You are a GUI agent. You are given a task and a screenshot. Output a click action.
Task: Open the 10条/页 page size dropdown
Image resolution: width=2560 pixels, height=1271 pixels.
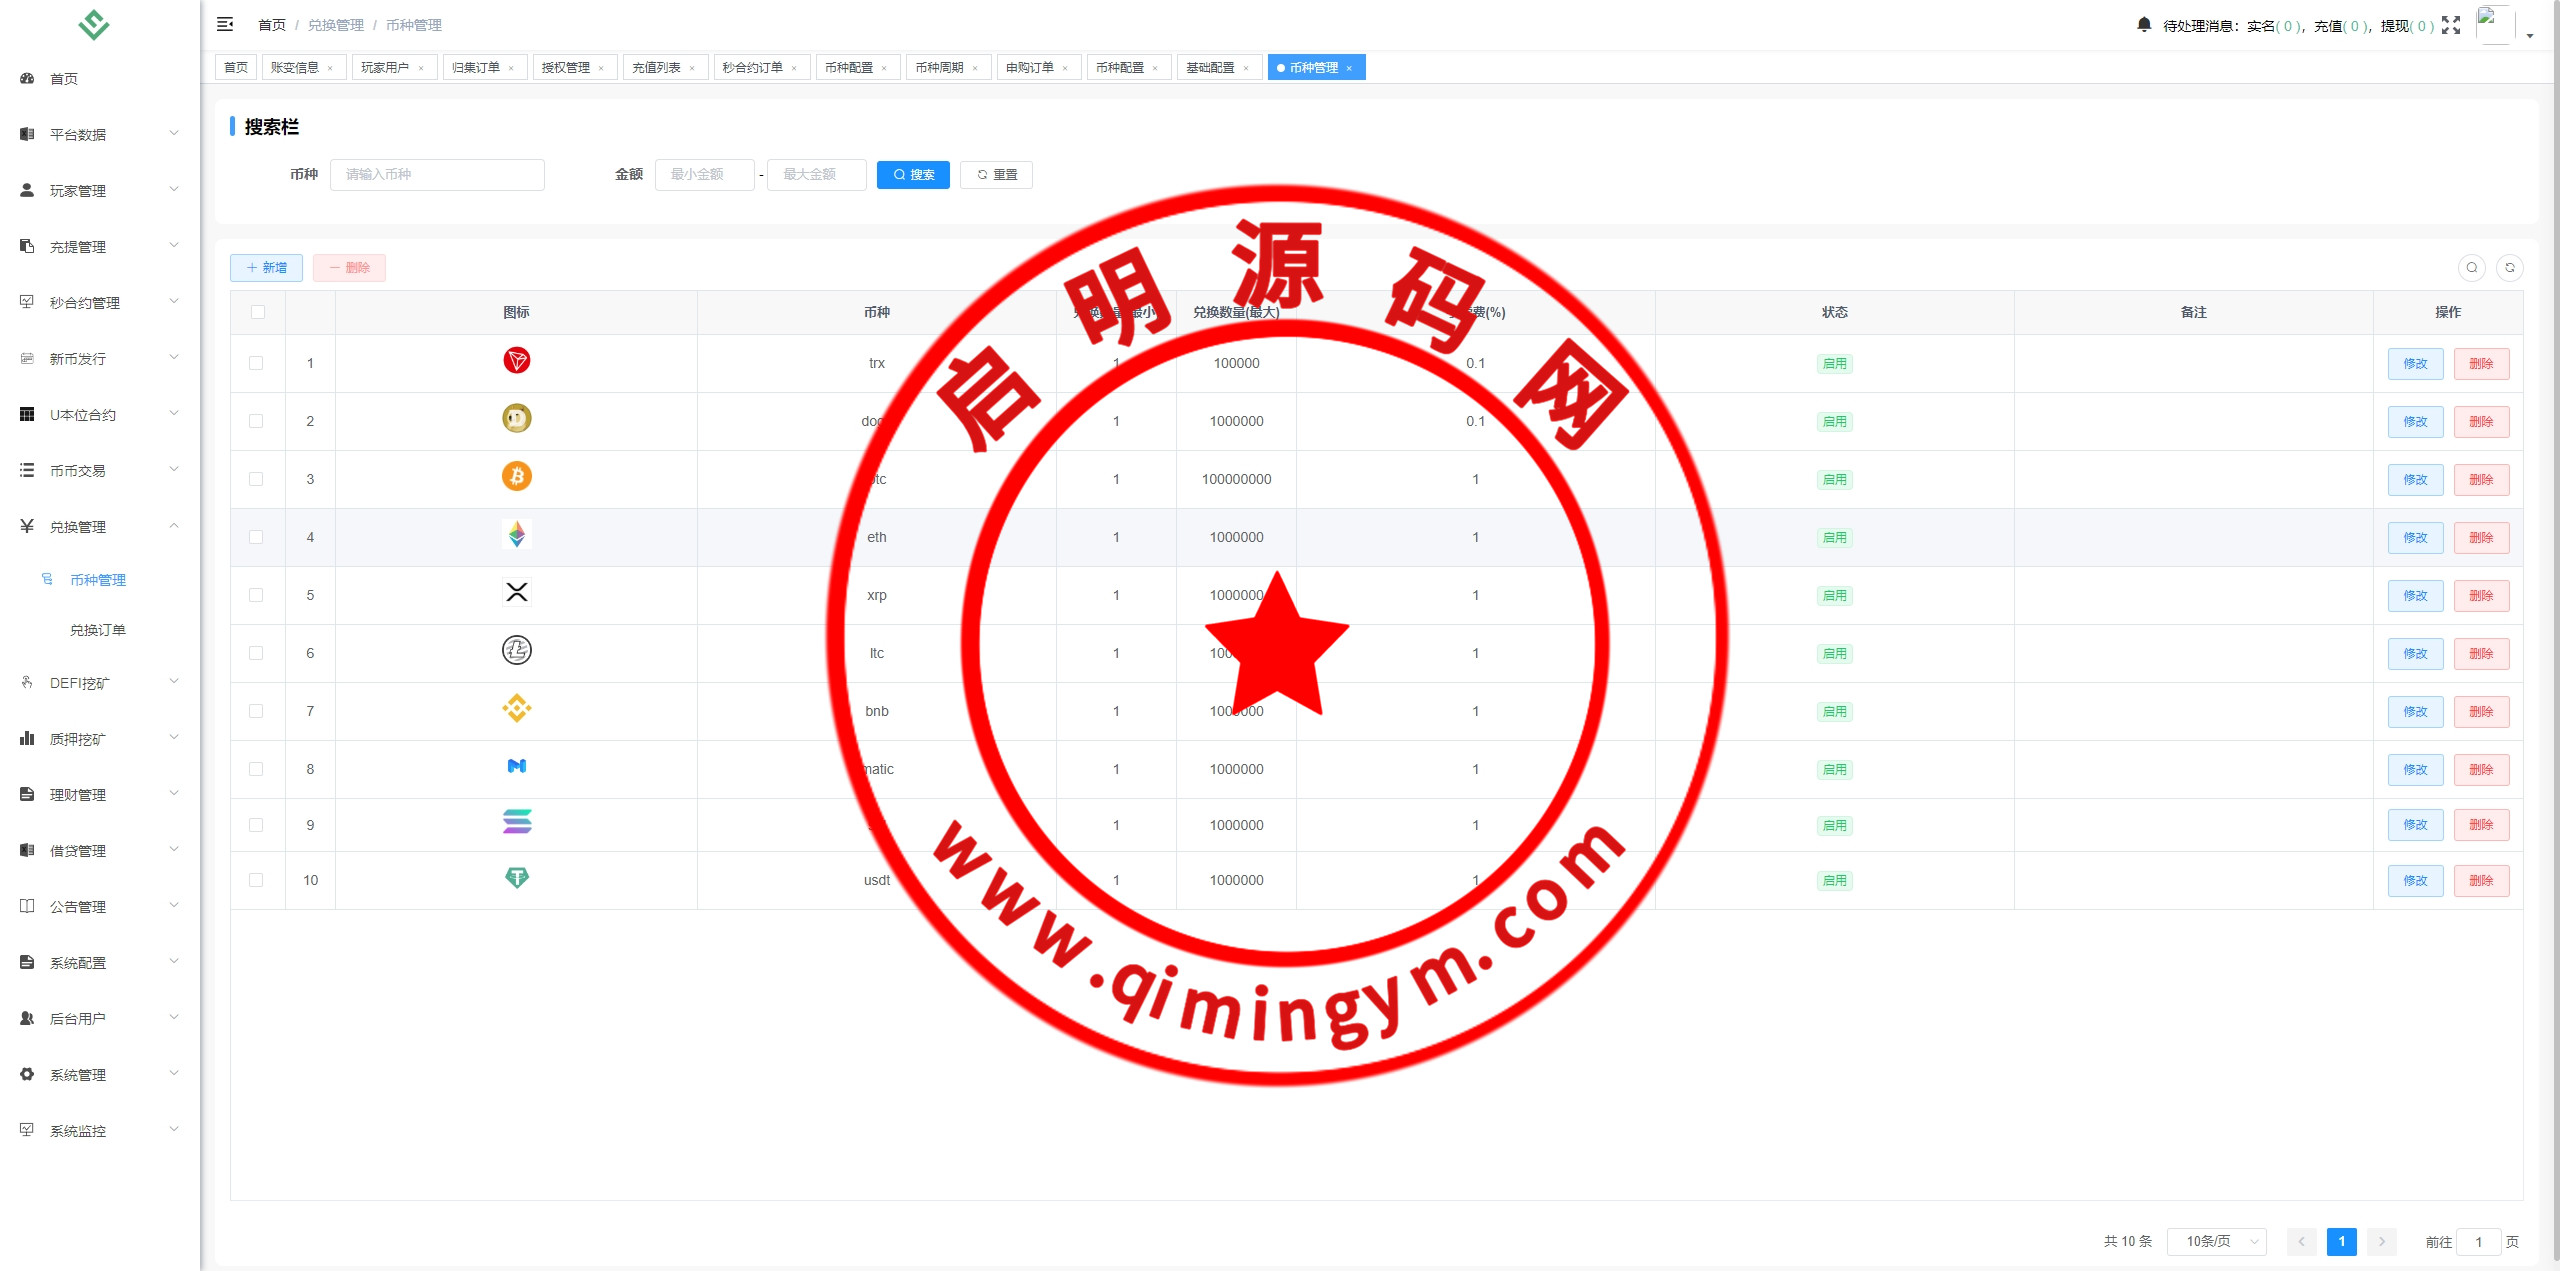tap(2216, 1241)
